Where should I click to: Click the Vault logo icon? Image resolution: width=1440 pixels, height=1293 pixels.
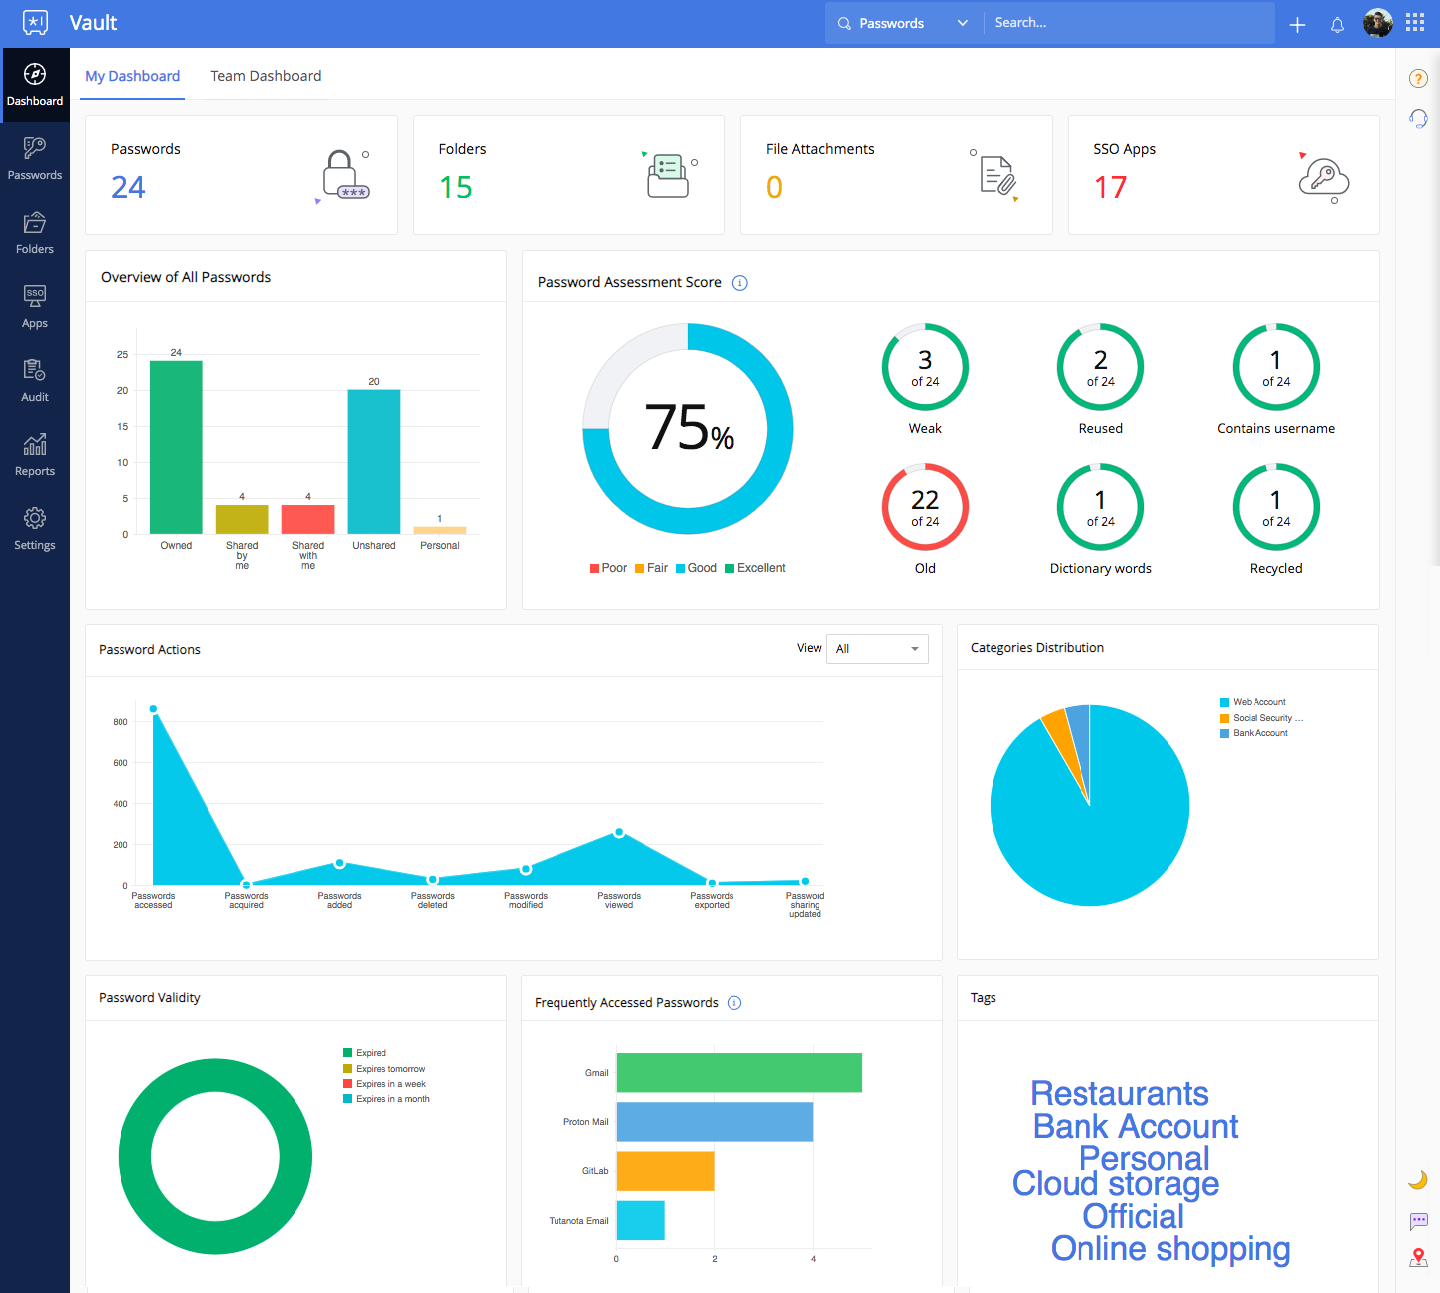click(35, 22)
